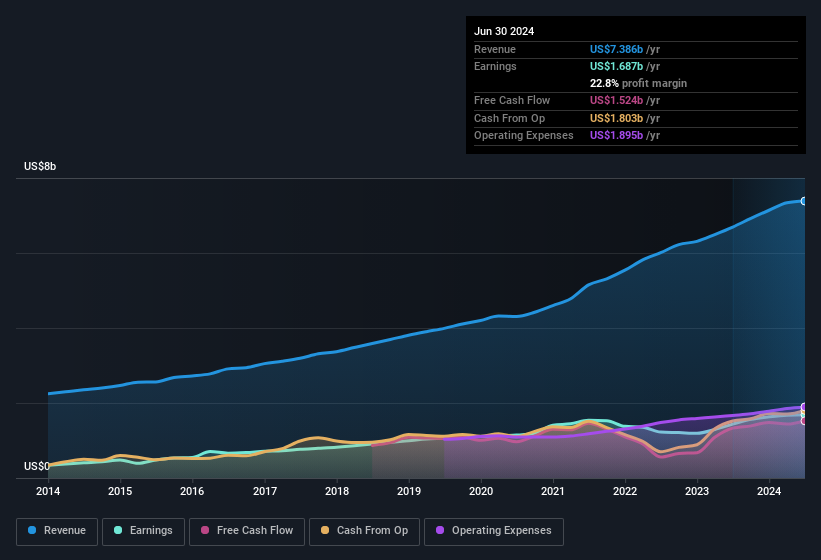Click the 2019 x-axis label

408,491
